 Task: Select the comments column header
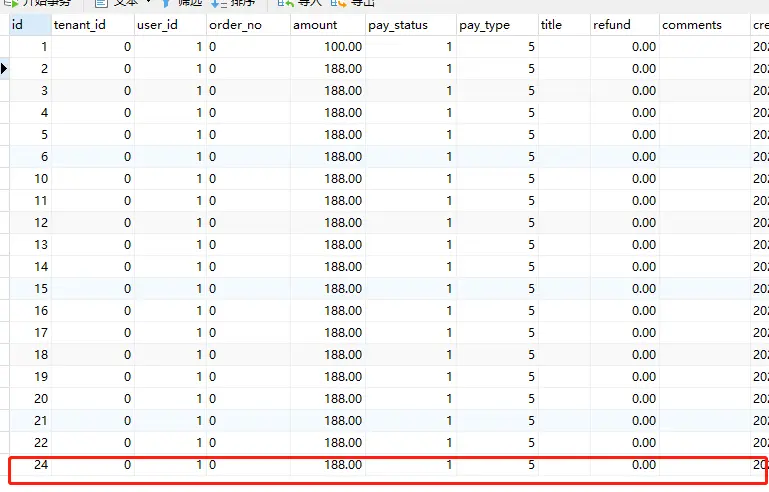click(705, 25)
